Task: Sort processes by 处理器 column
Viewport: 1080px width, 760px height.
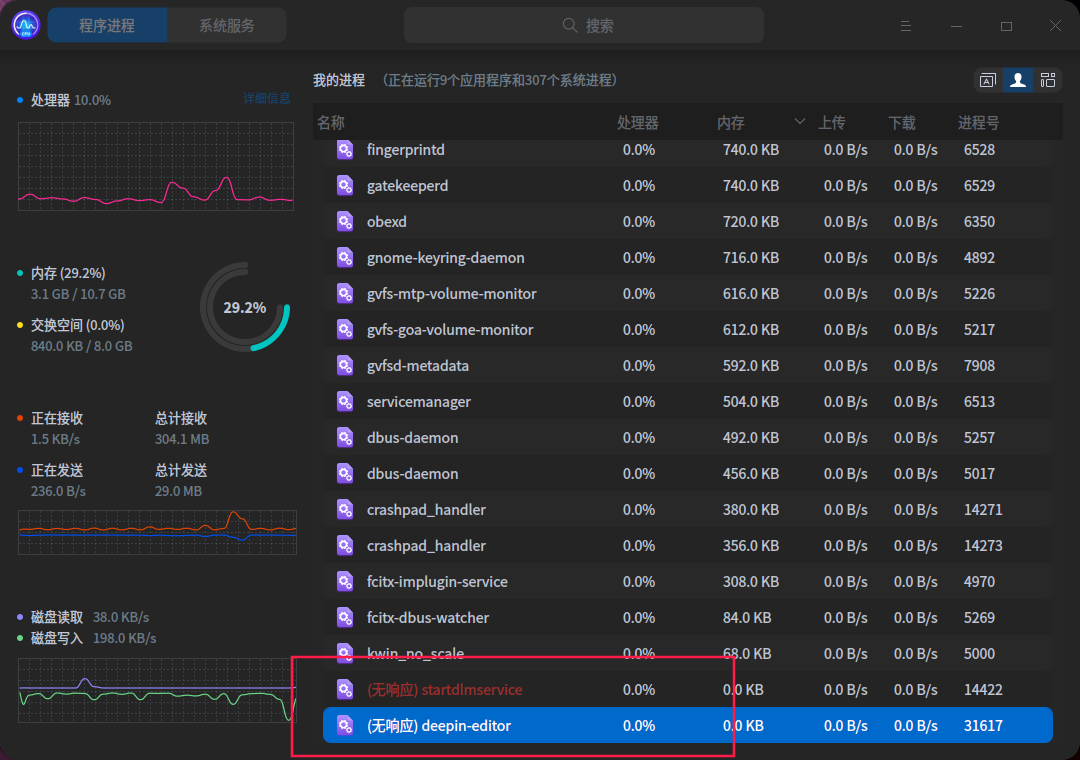Action: (x=637, y=123)
